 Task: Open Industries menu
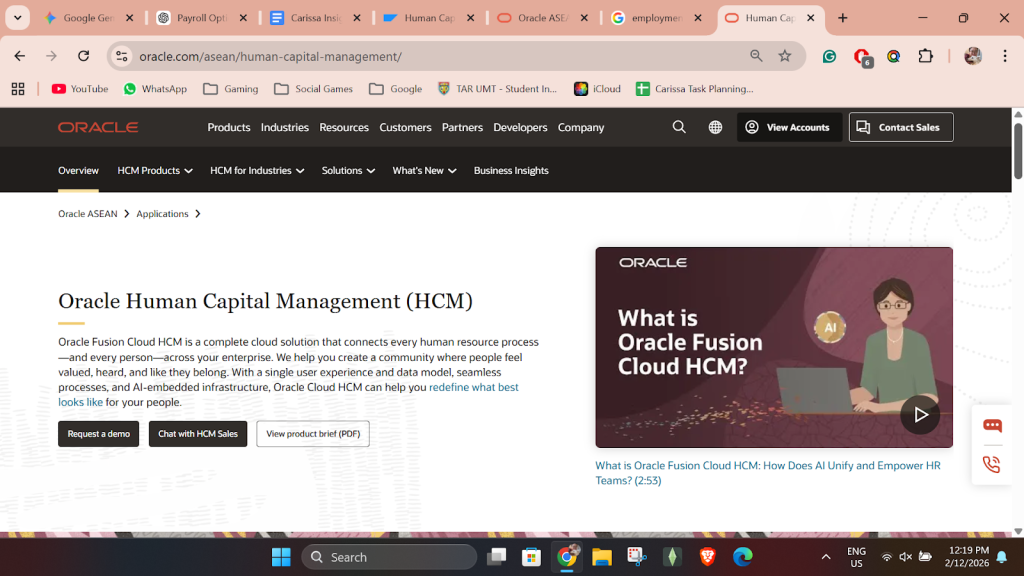pyautogui.click(x=285, y=127)
